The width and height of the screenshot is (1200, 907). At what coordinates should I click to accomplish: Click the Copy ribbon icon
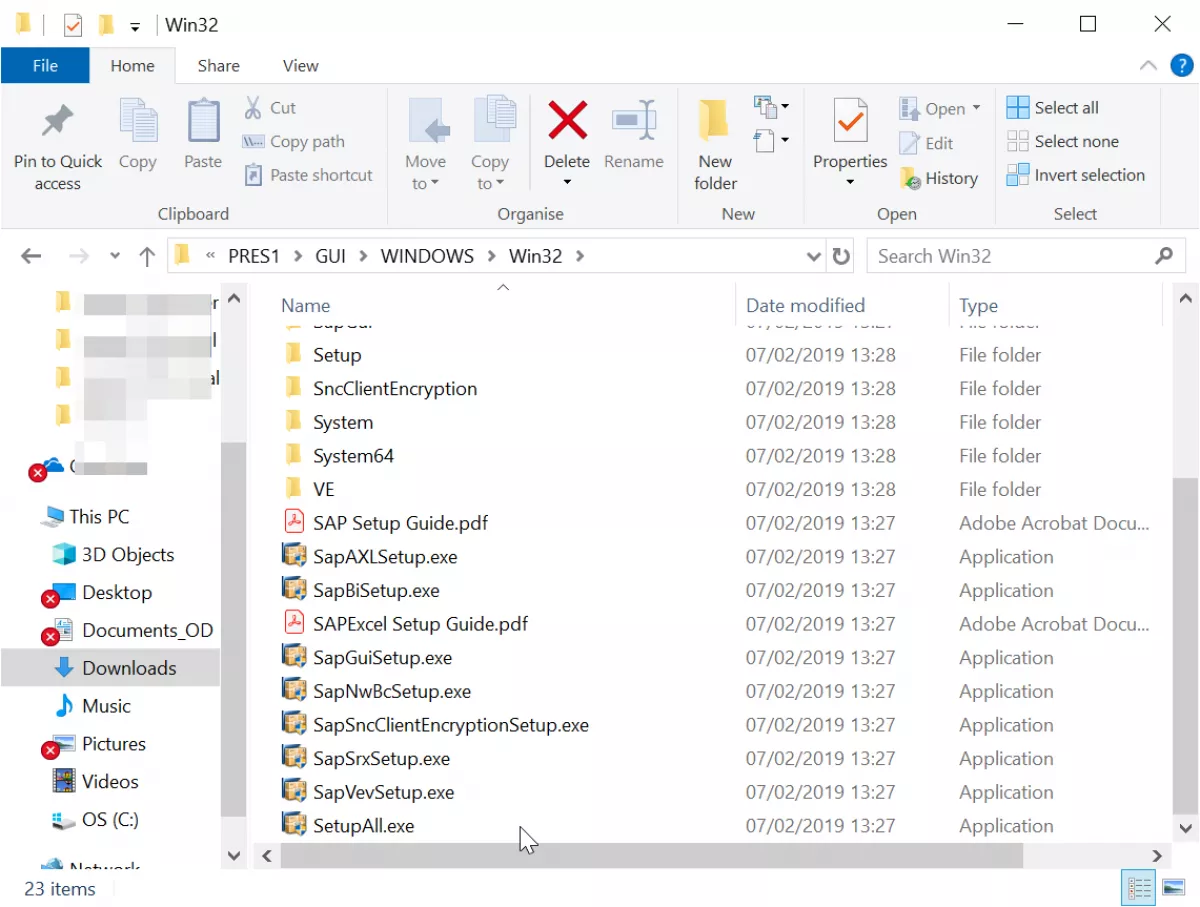click(x=138, y=121)
